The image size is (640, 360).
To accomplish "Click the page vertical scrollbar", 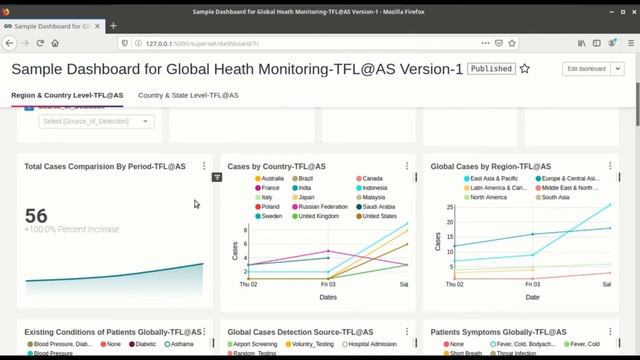I will point(637,104).
